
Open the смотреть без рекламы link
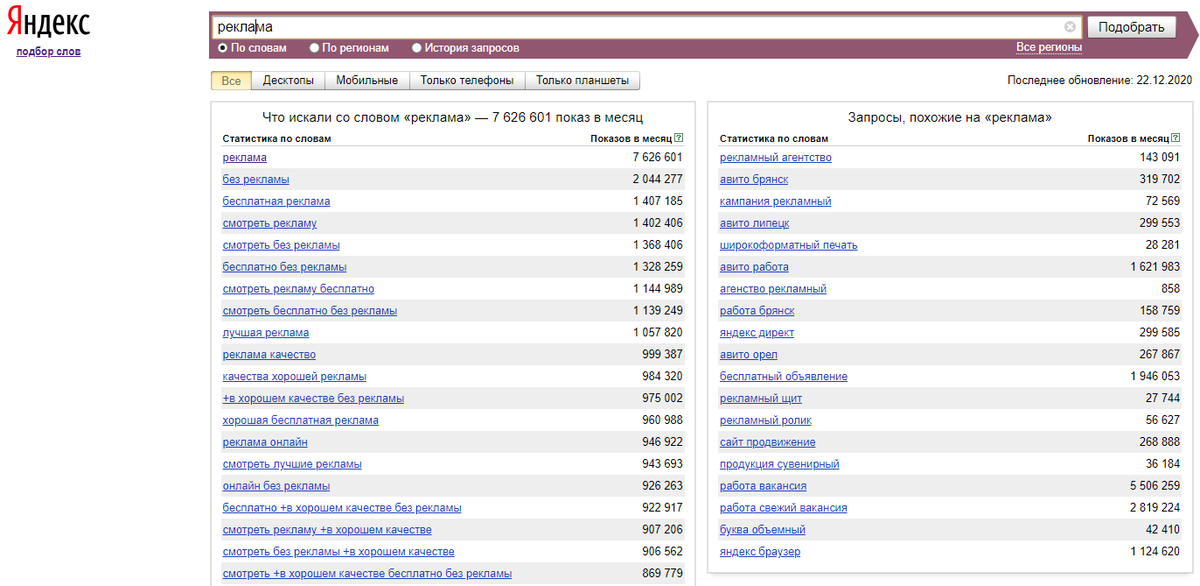tap(281, 245)
